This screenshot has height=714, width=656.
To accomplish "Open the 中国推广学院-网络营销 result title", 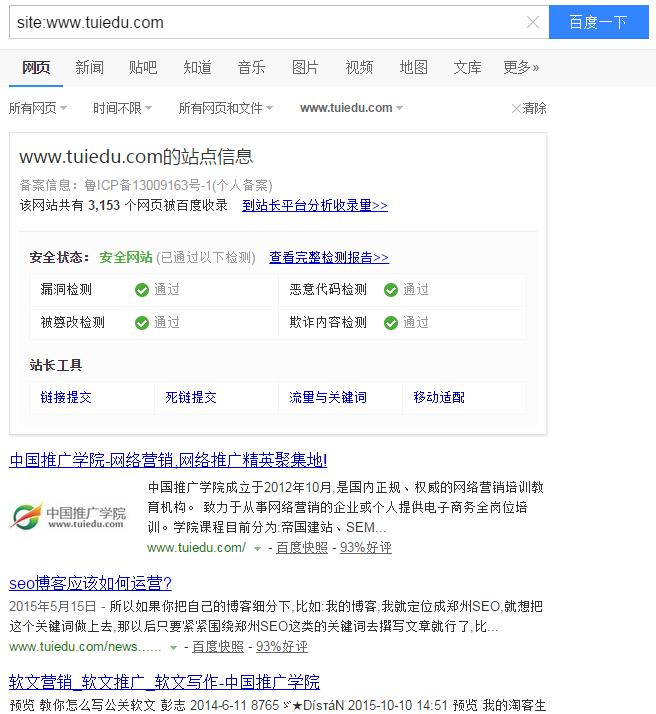I will point(168,460).
